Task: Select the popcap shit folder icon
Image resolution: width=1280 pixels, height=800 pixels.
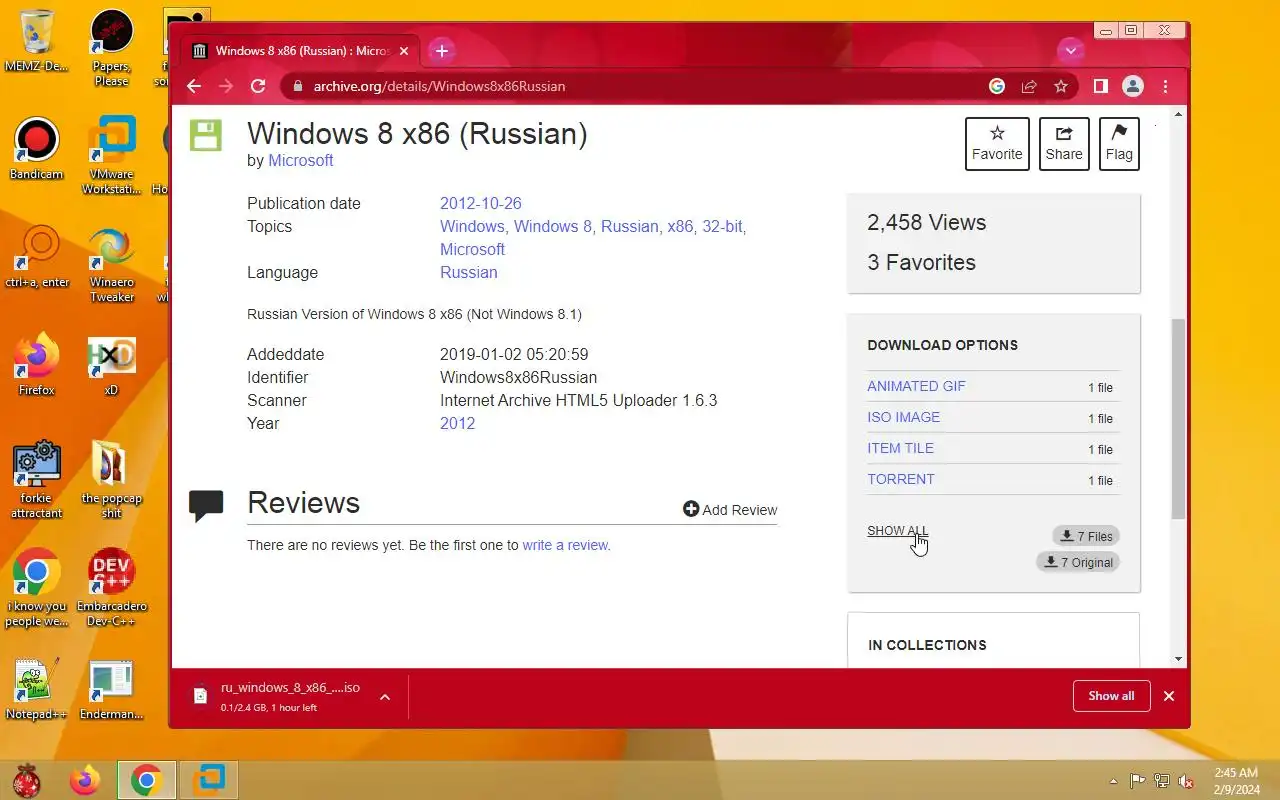Action: click(111, 480)
